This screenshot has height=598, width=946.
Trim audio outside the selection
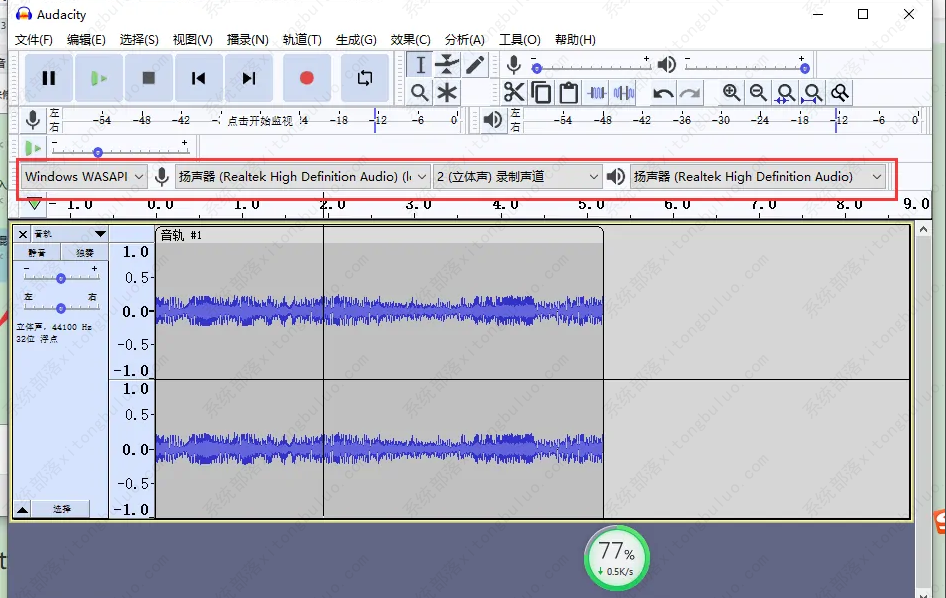(x=597, y=93)
